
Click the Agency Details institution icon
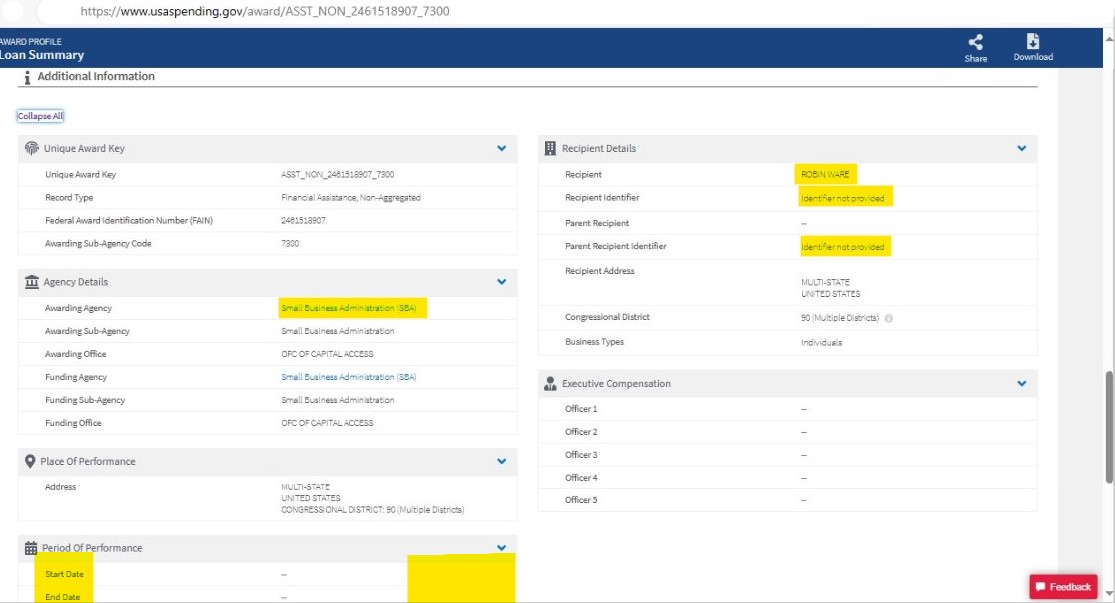31,282
